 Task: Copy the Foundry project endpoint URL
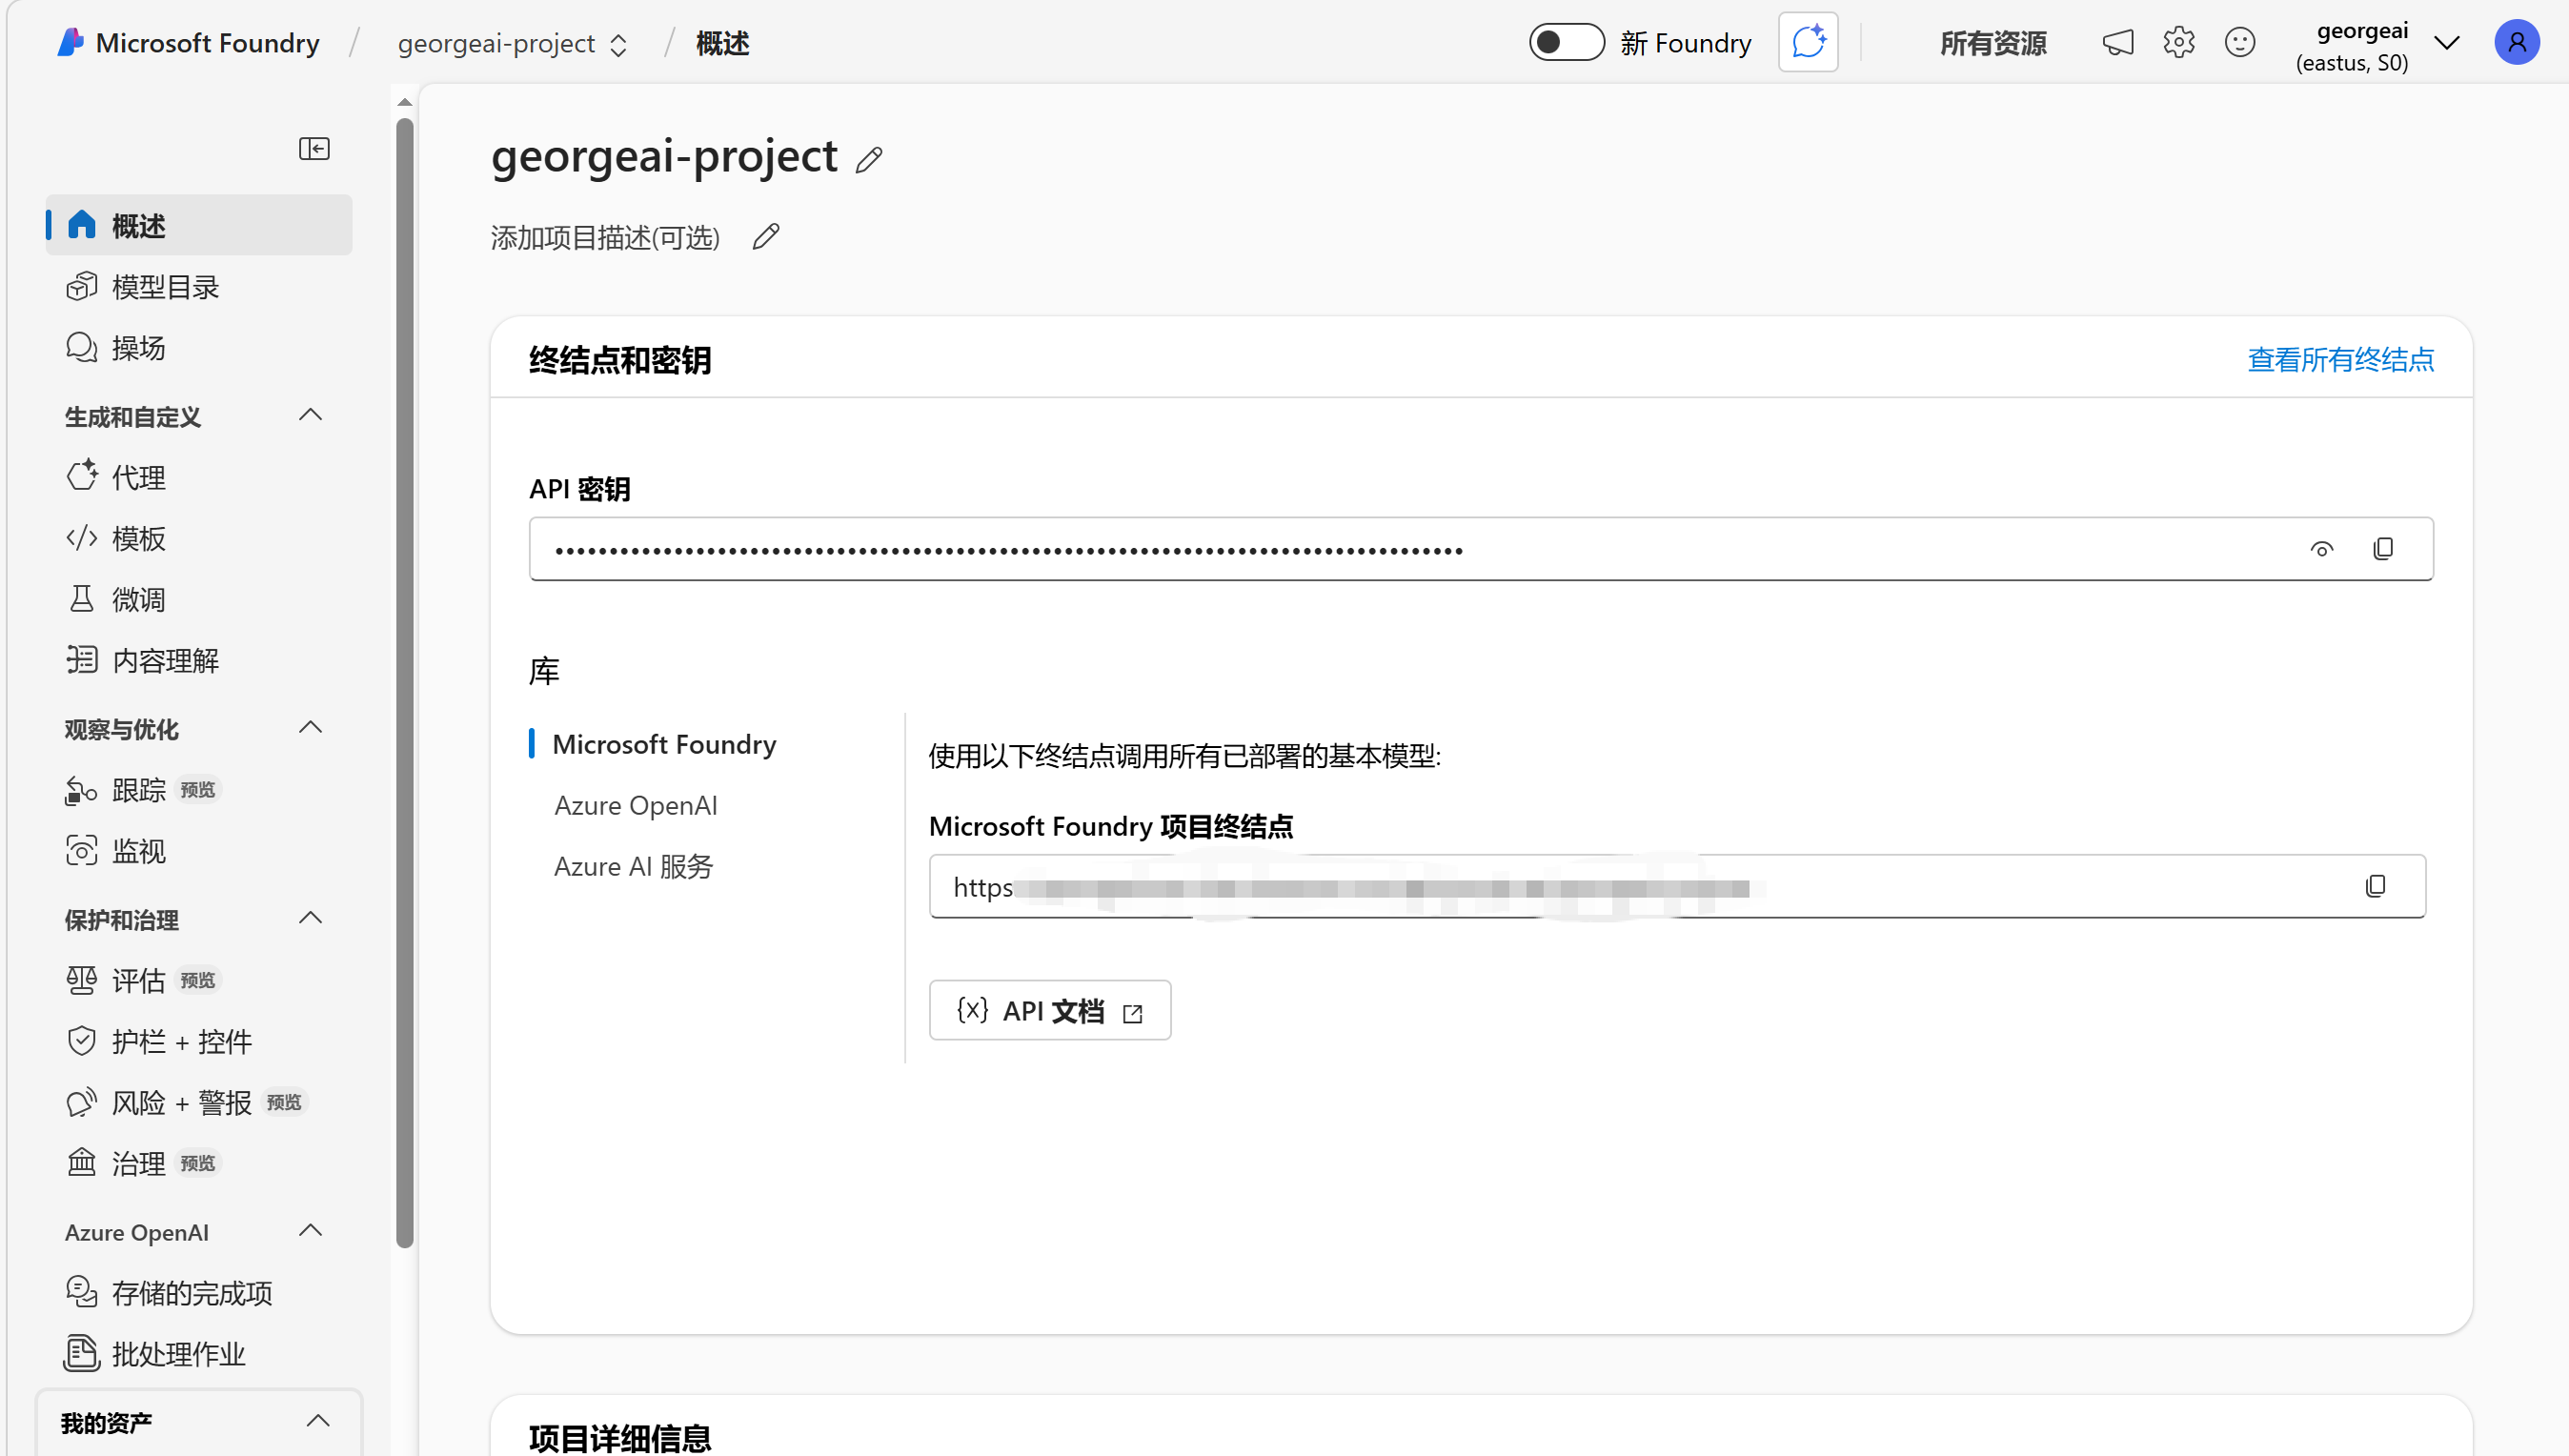tap(2375, 886)
